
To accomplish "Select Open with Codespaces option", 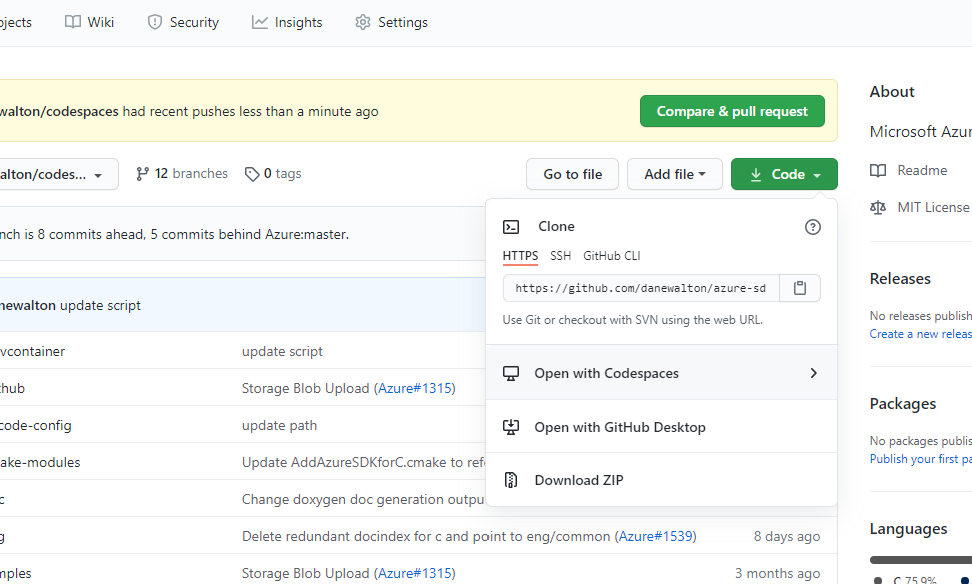I will 661,373.
